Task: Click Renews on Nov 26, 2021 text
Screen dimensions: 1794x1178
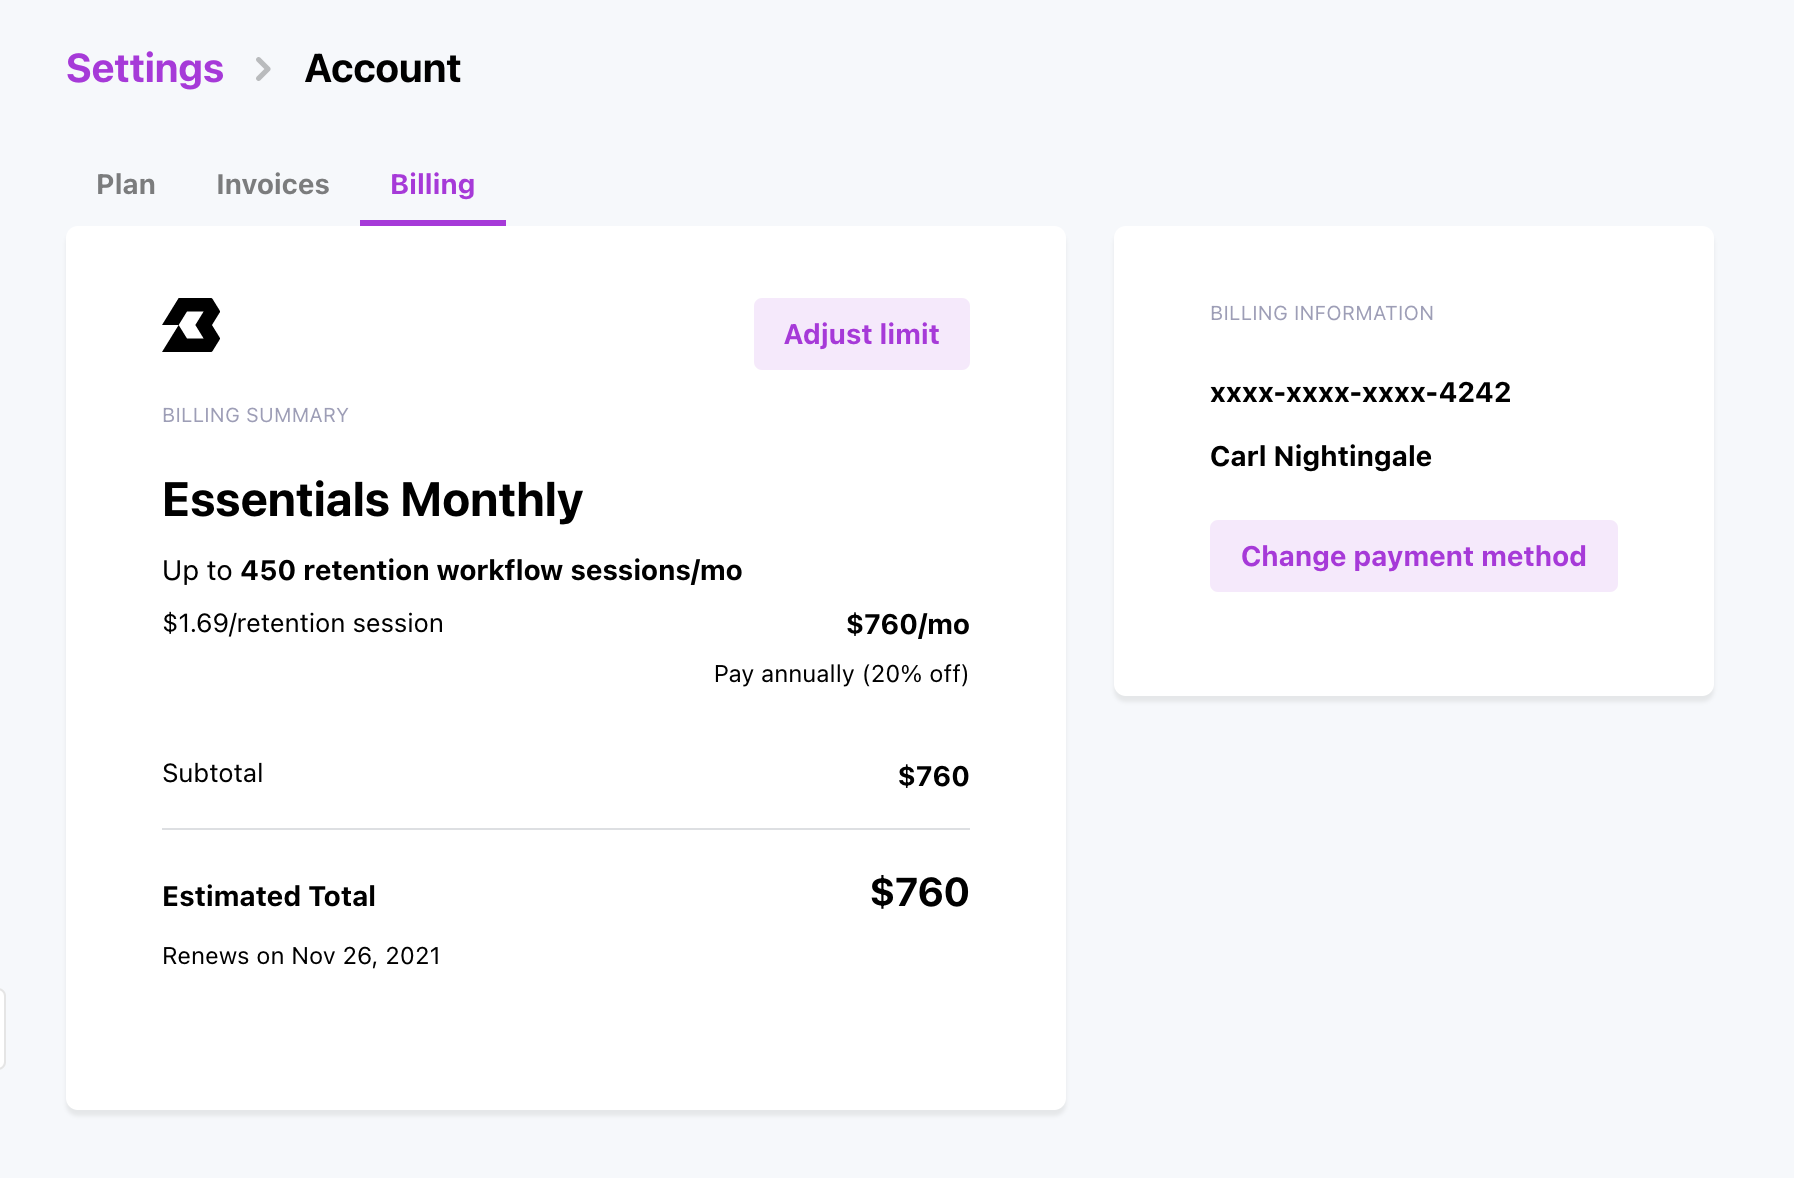Action: 301,956
